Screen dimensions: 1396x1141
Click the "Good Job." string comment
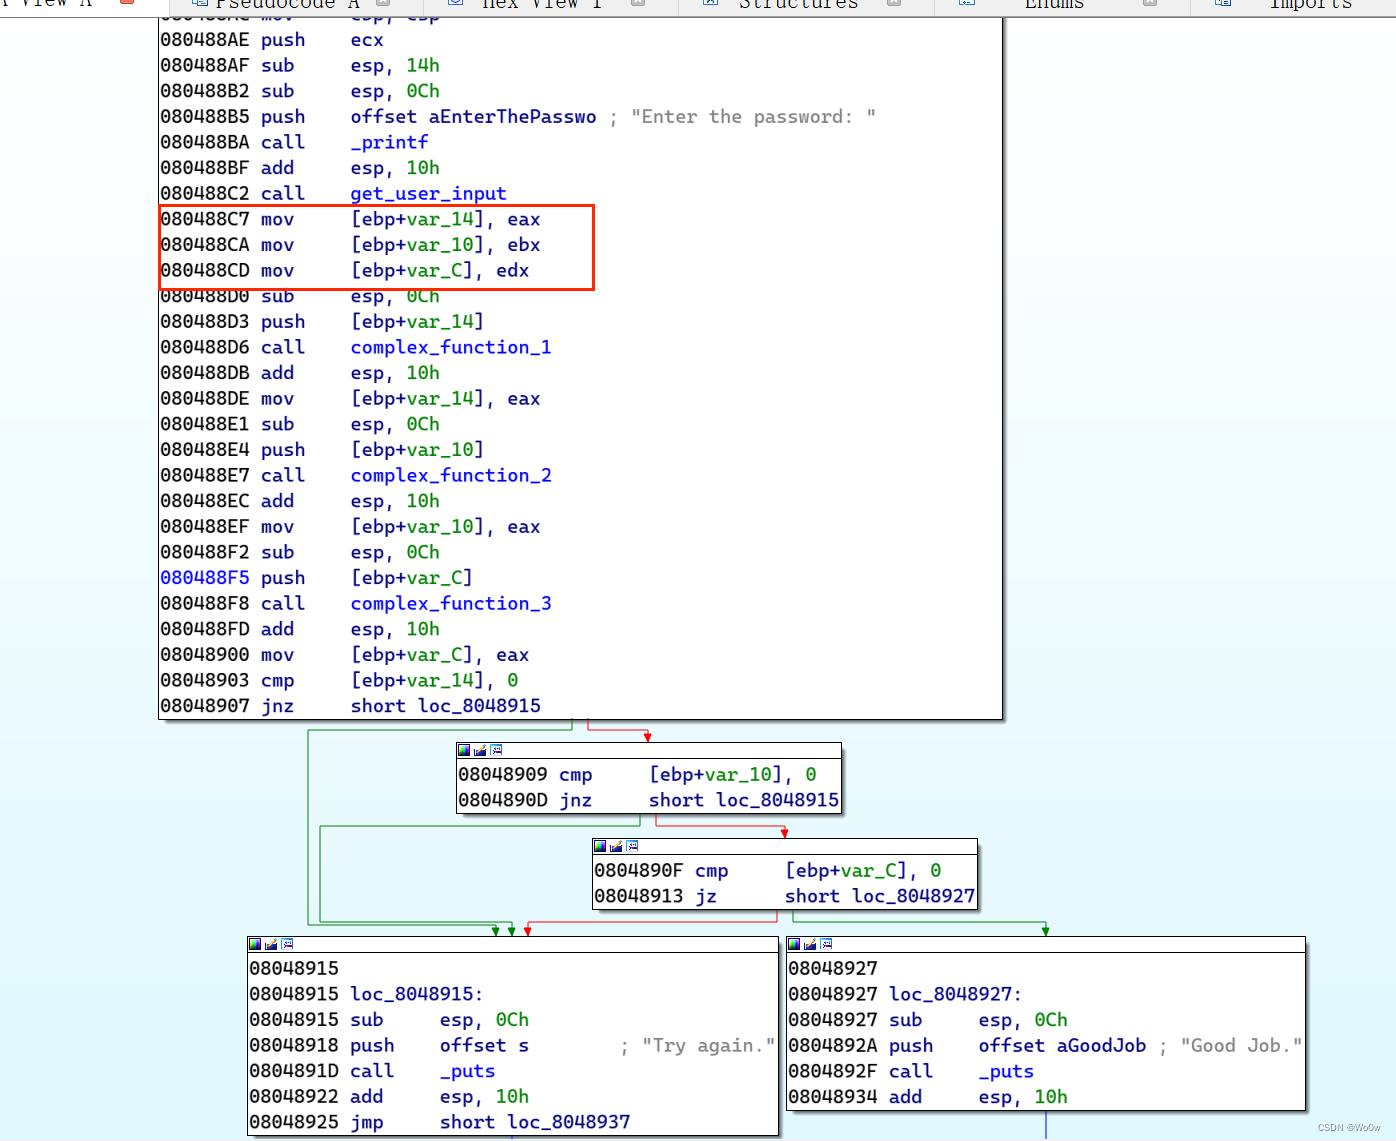[1241, 1046]
